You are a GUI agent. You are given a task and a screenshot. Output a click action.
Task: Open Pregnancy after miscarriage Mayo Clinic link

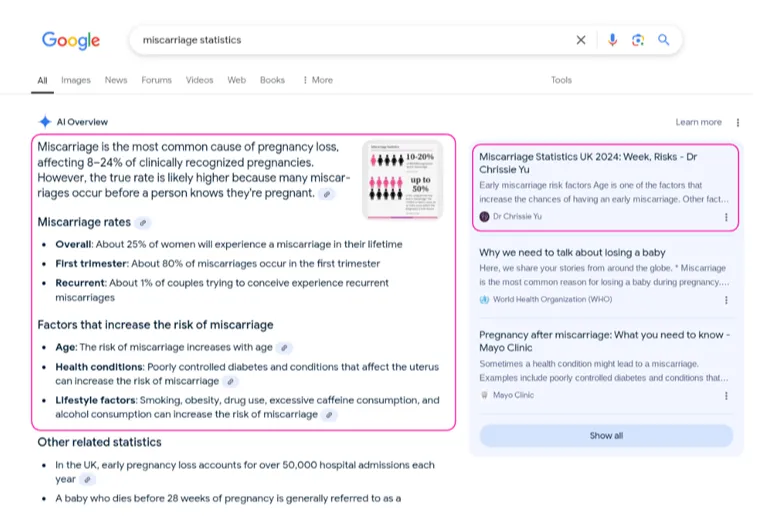pos(604,341)
